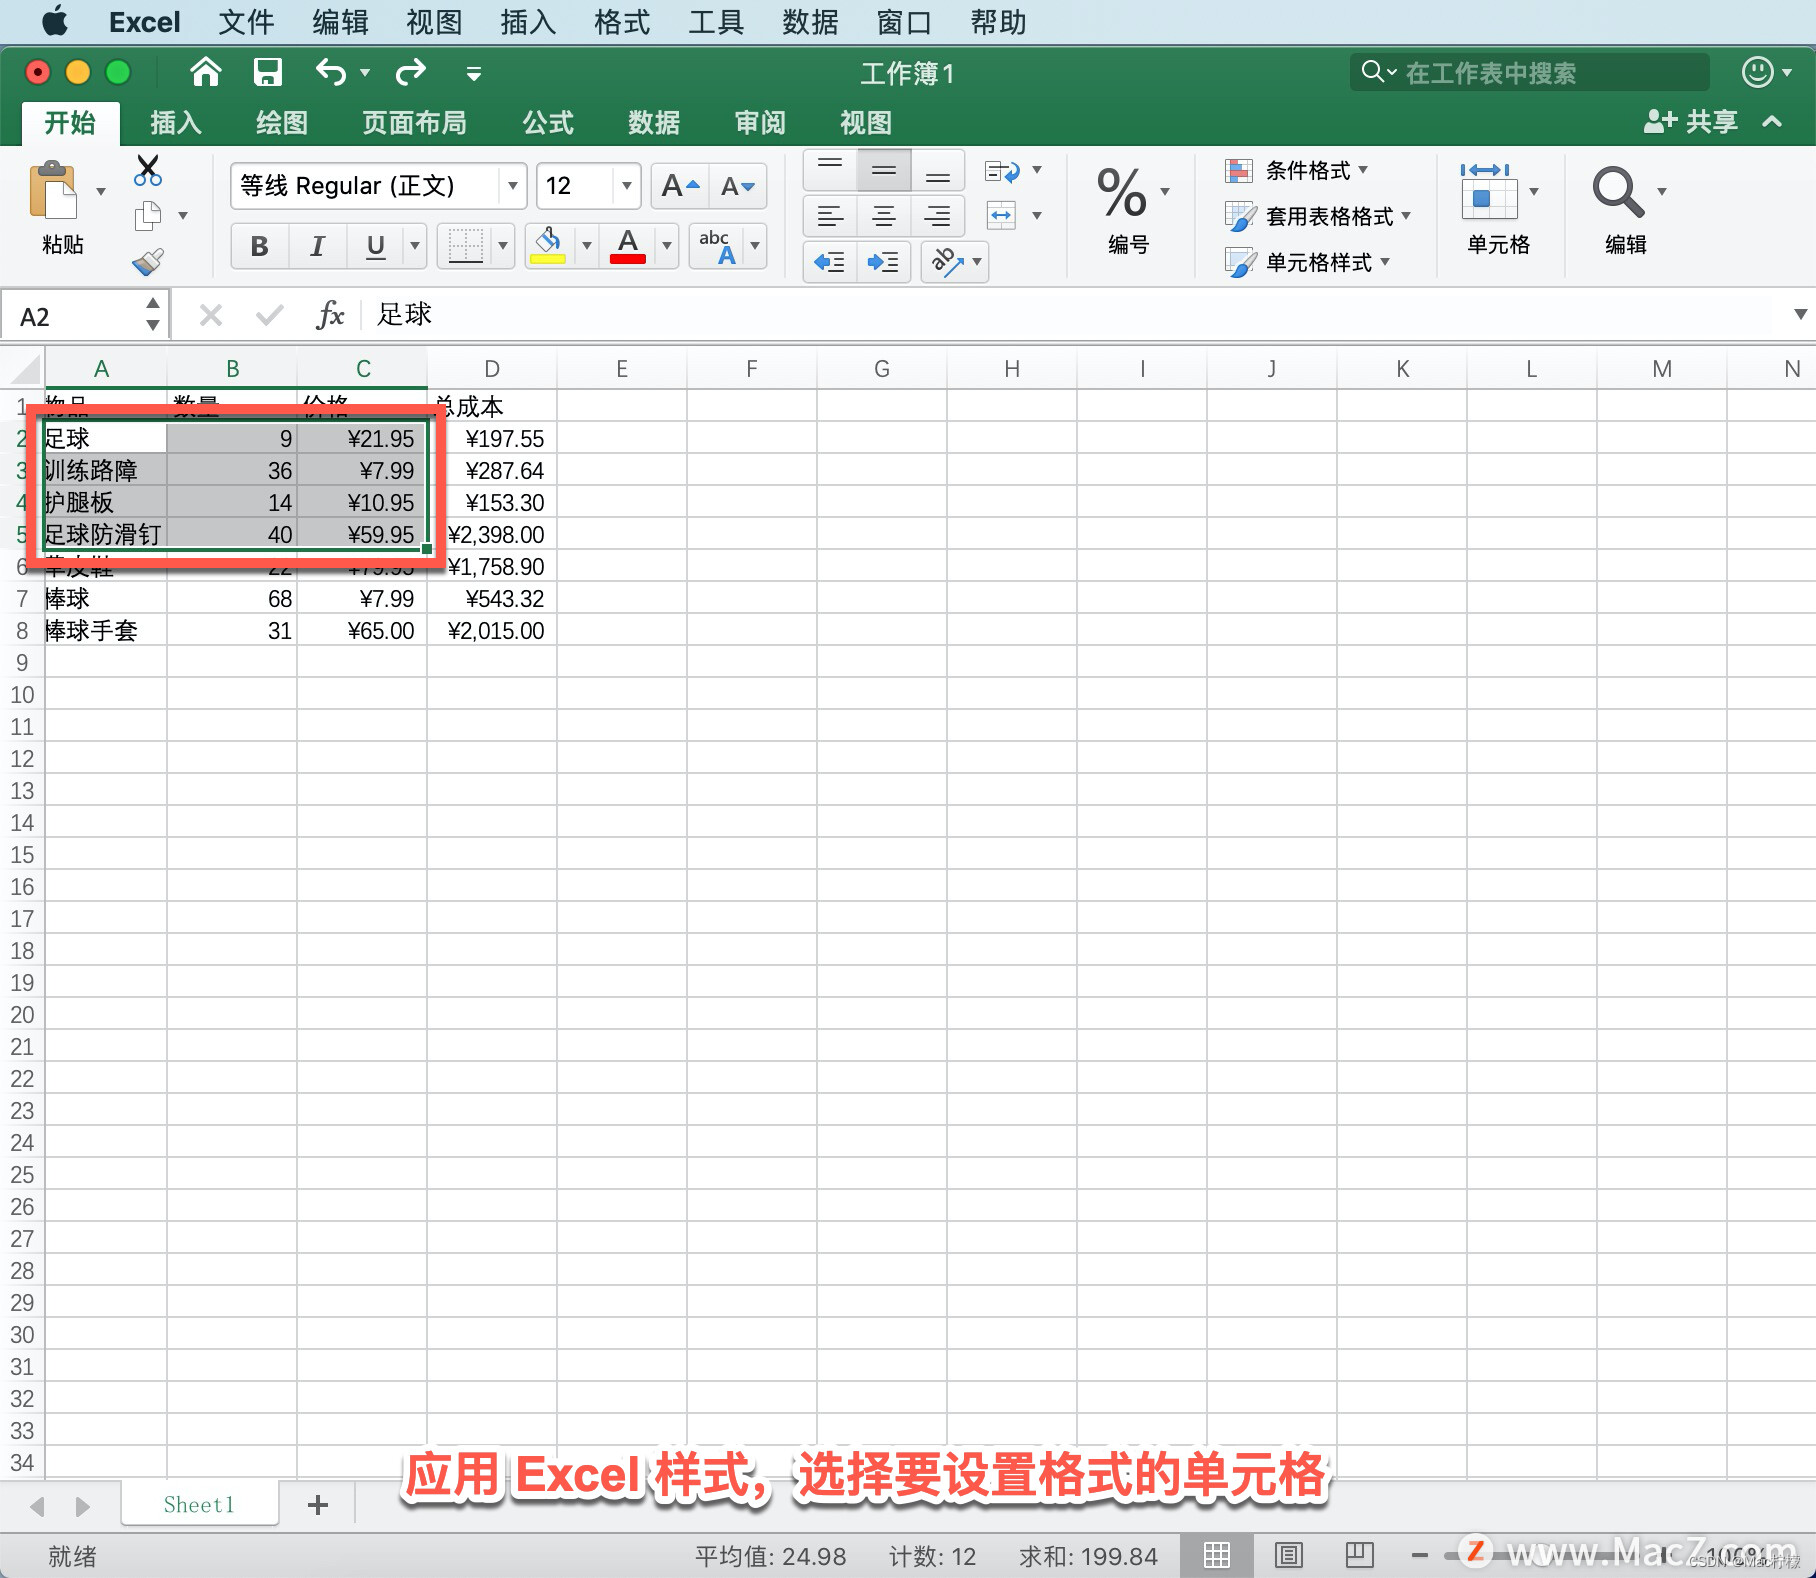Screen dimensions: 1816x1578
Task: Redo the last action
Action: [411, 72]
